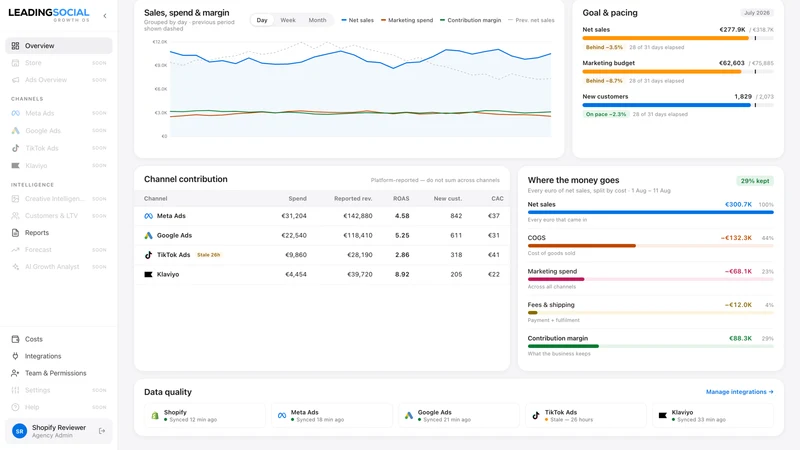Click the Shopify data quality card
The height and width of the screenshot is (450, 800).
[205, 415]
